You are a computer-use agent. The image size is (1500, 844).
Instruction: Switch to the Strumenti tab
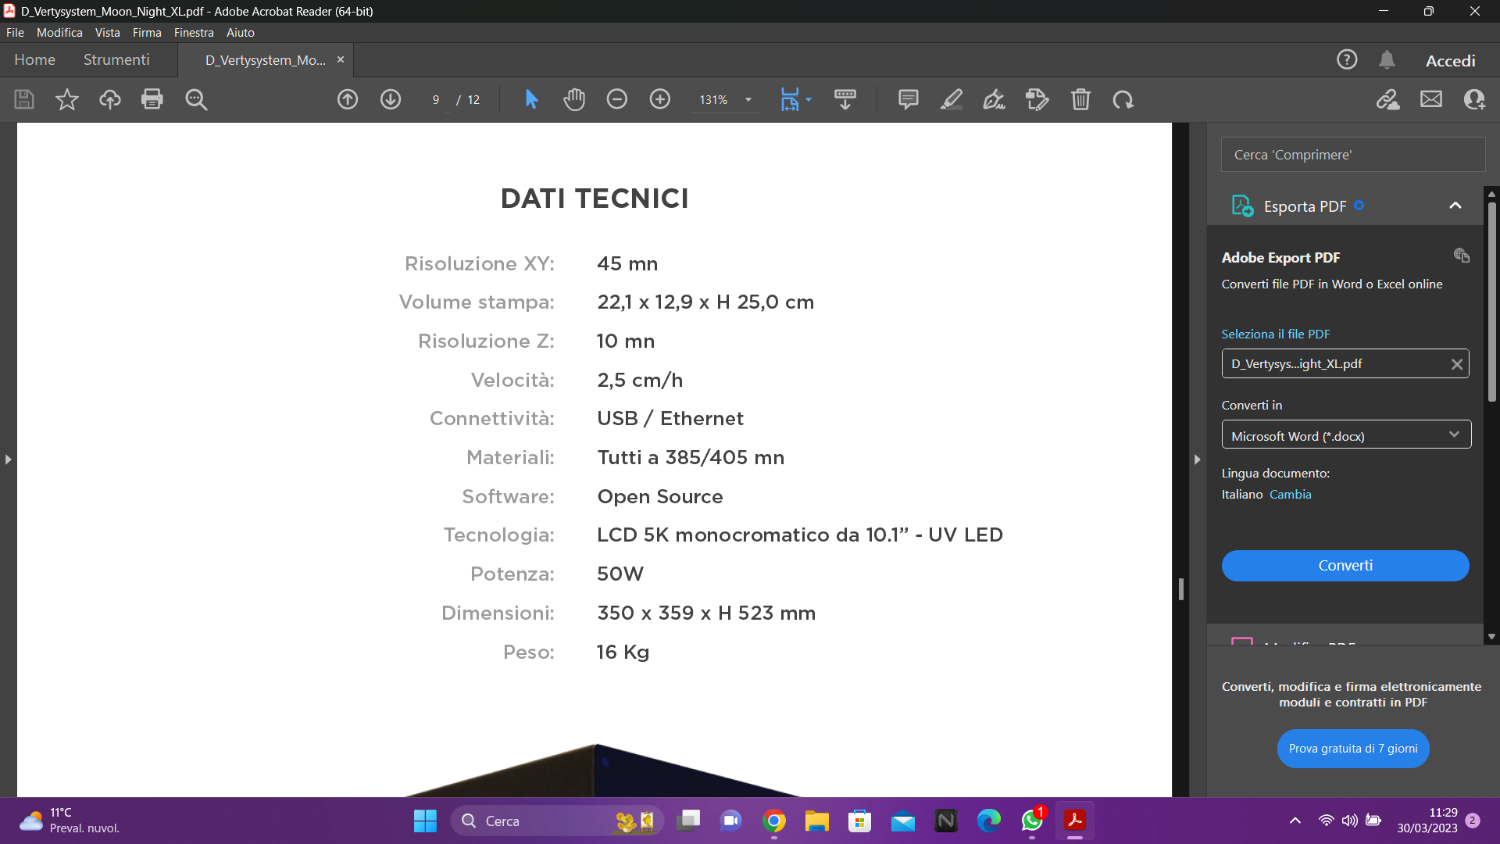116,60
